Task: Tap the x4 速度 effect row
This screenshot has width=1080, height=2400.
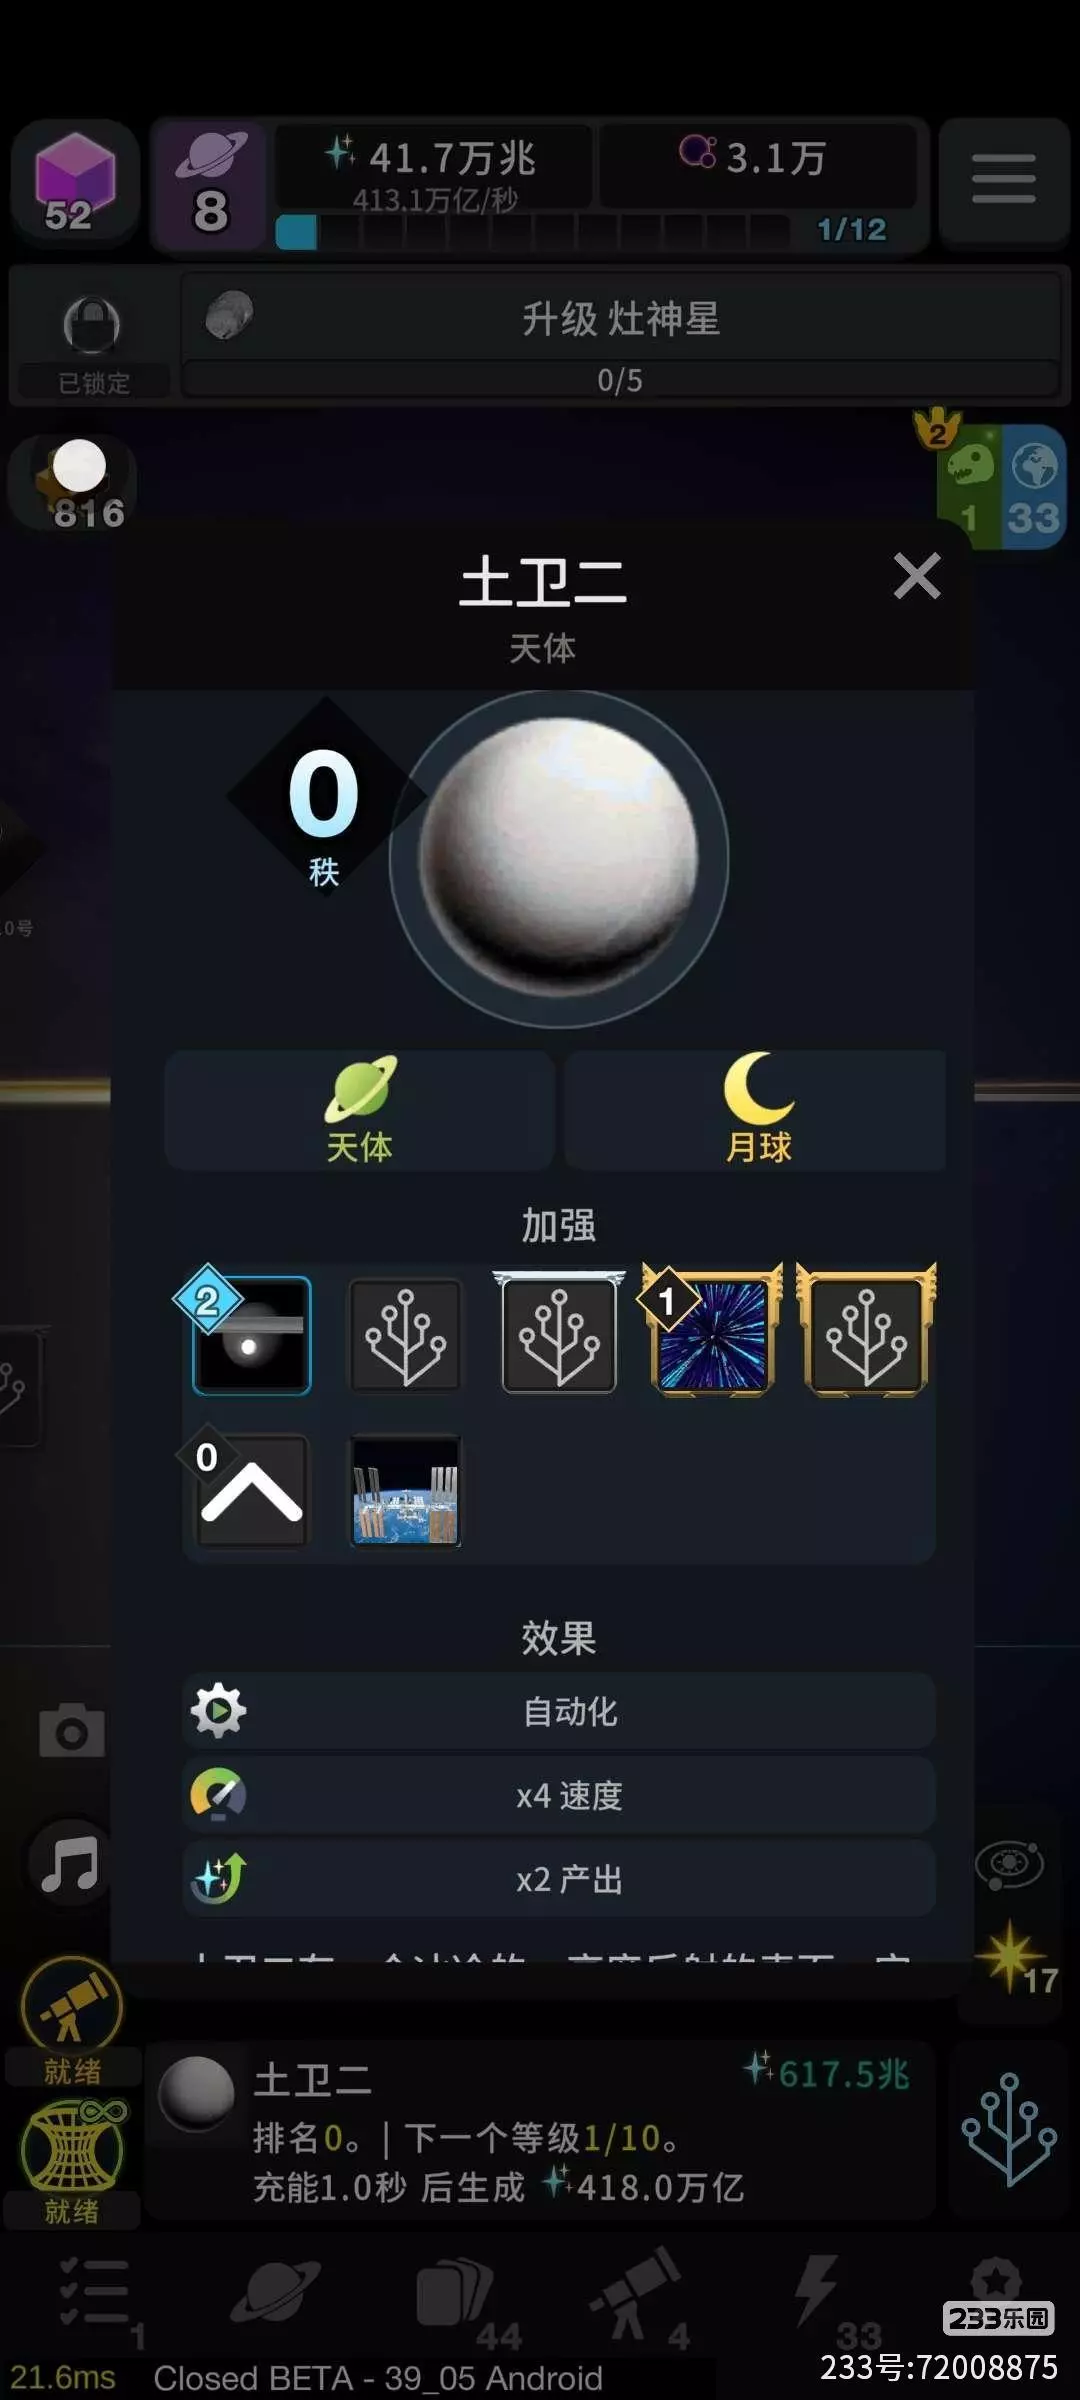Action: (559, 1795)
